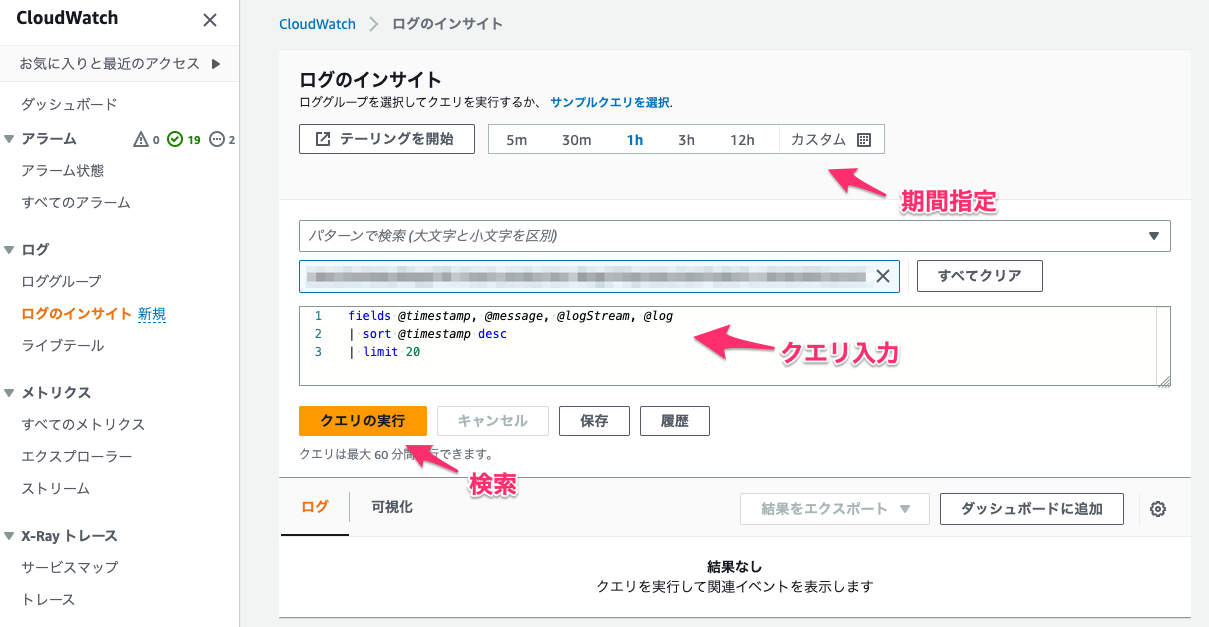Open アラーム状態 page
Screen dimensions: 1209x627
(62, 171)
